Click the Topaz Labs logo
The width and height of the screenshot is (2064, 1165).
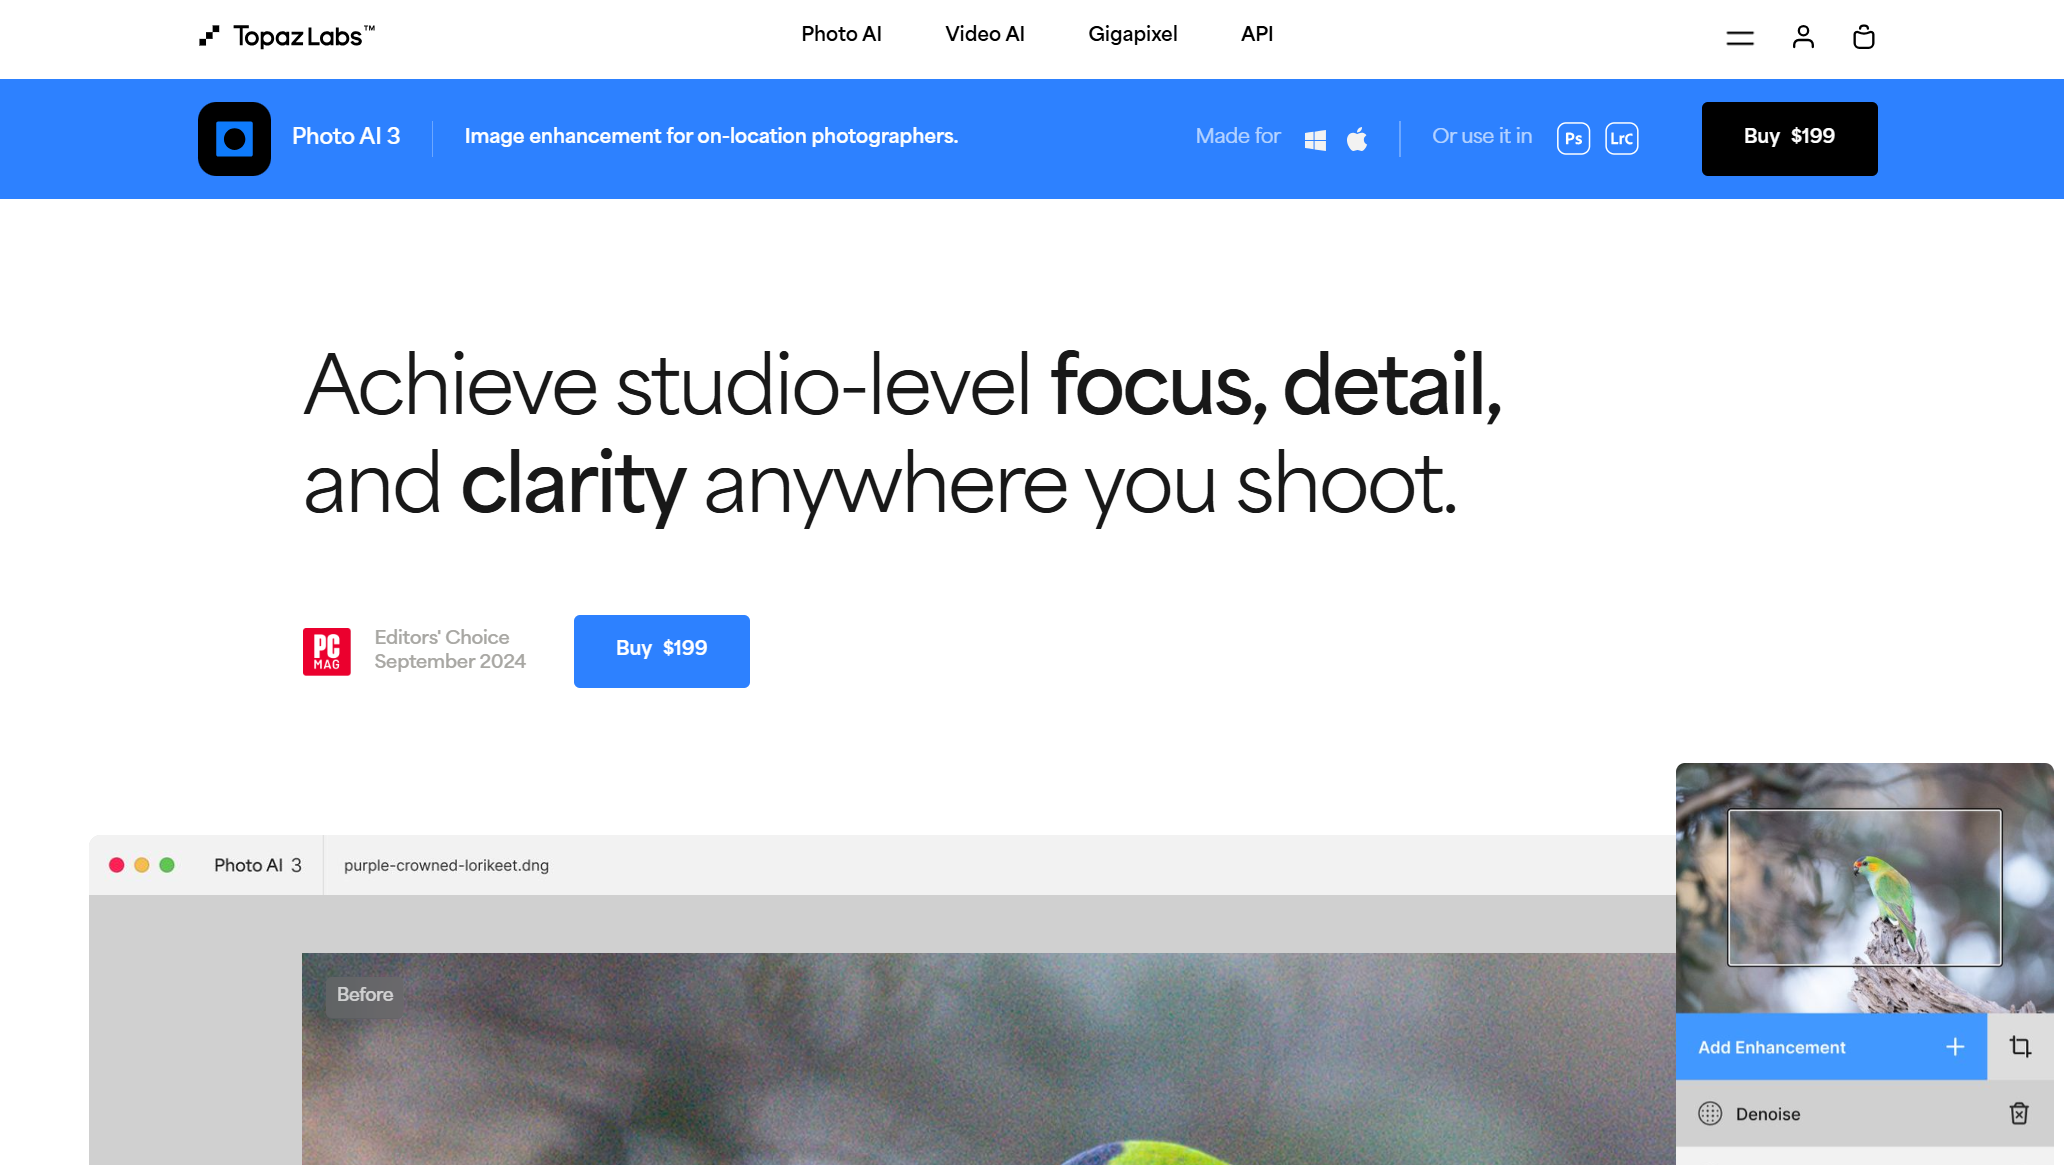pyautogui.click(x=287, y=37)
